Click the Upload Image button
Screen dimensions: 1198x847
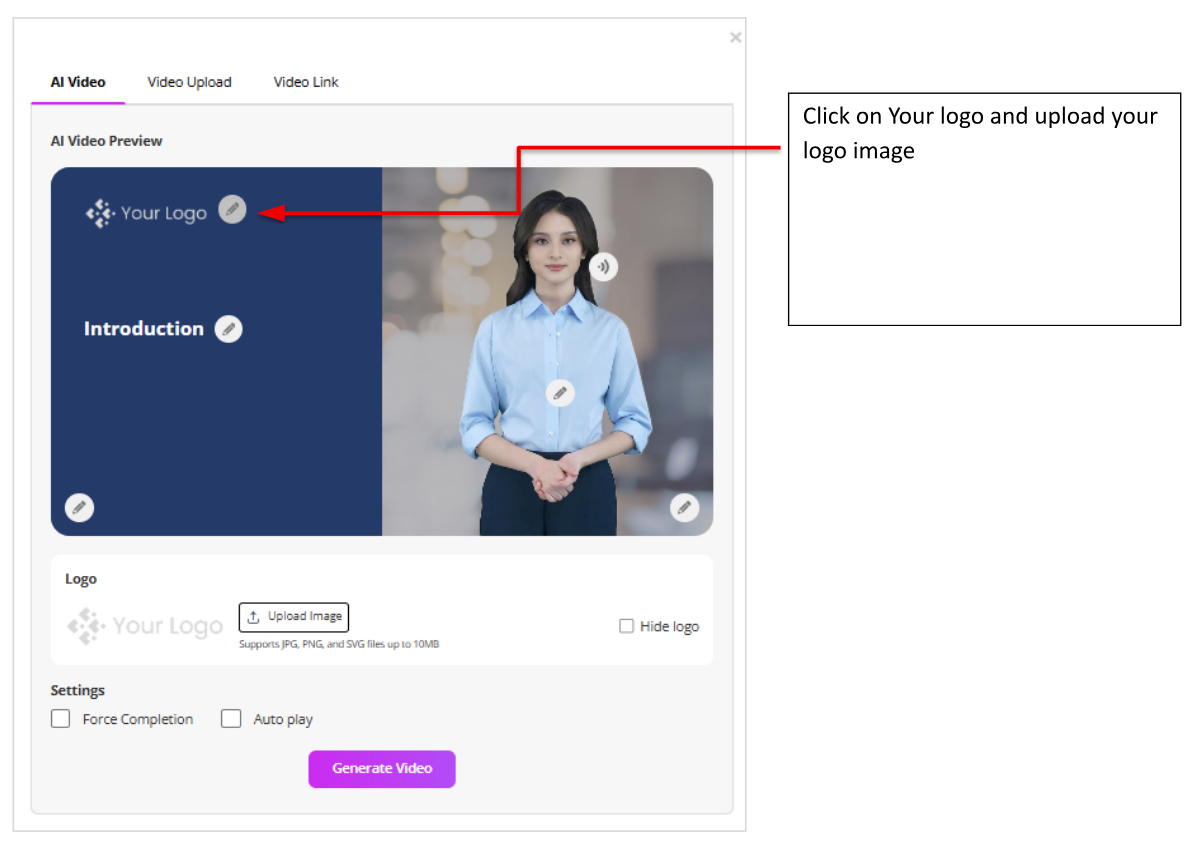pyautogui.click(x=294, y=617)
